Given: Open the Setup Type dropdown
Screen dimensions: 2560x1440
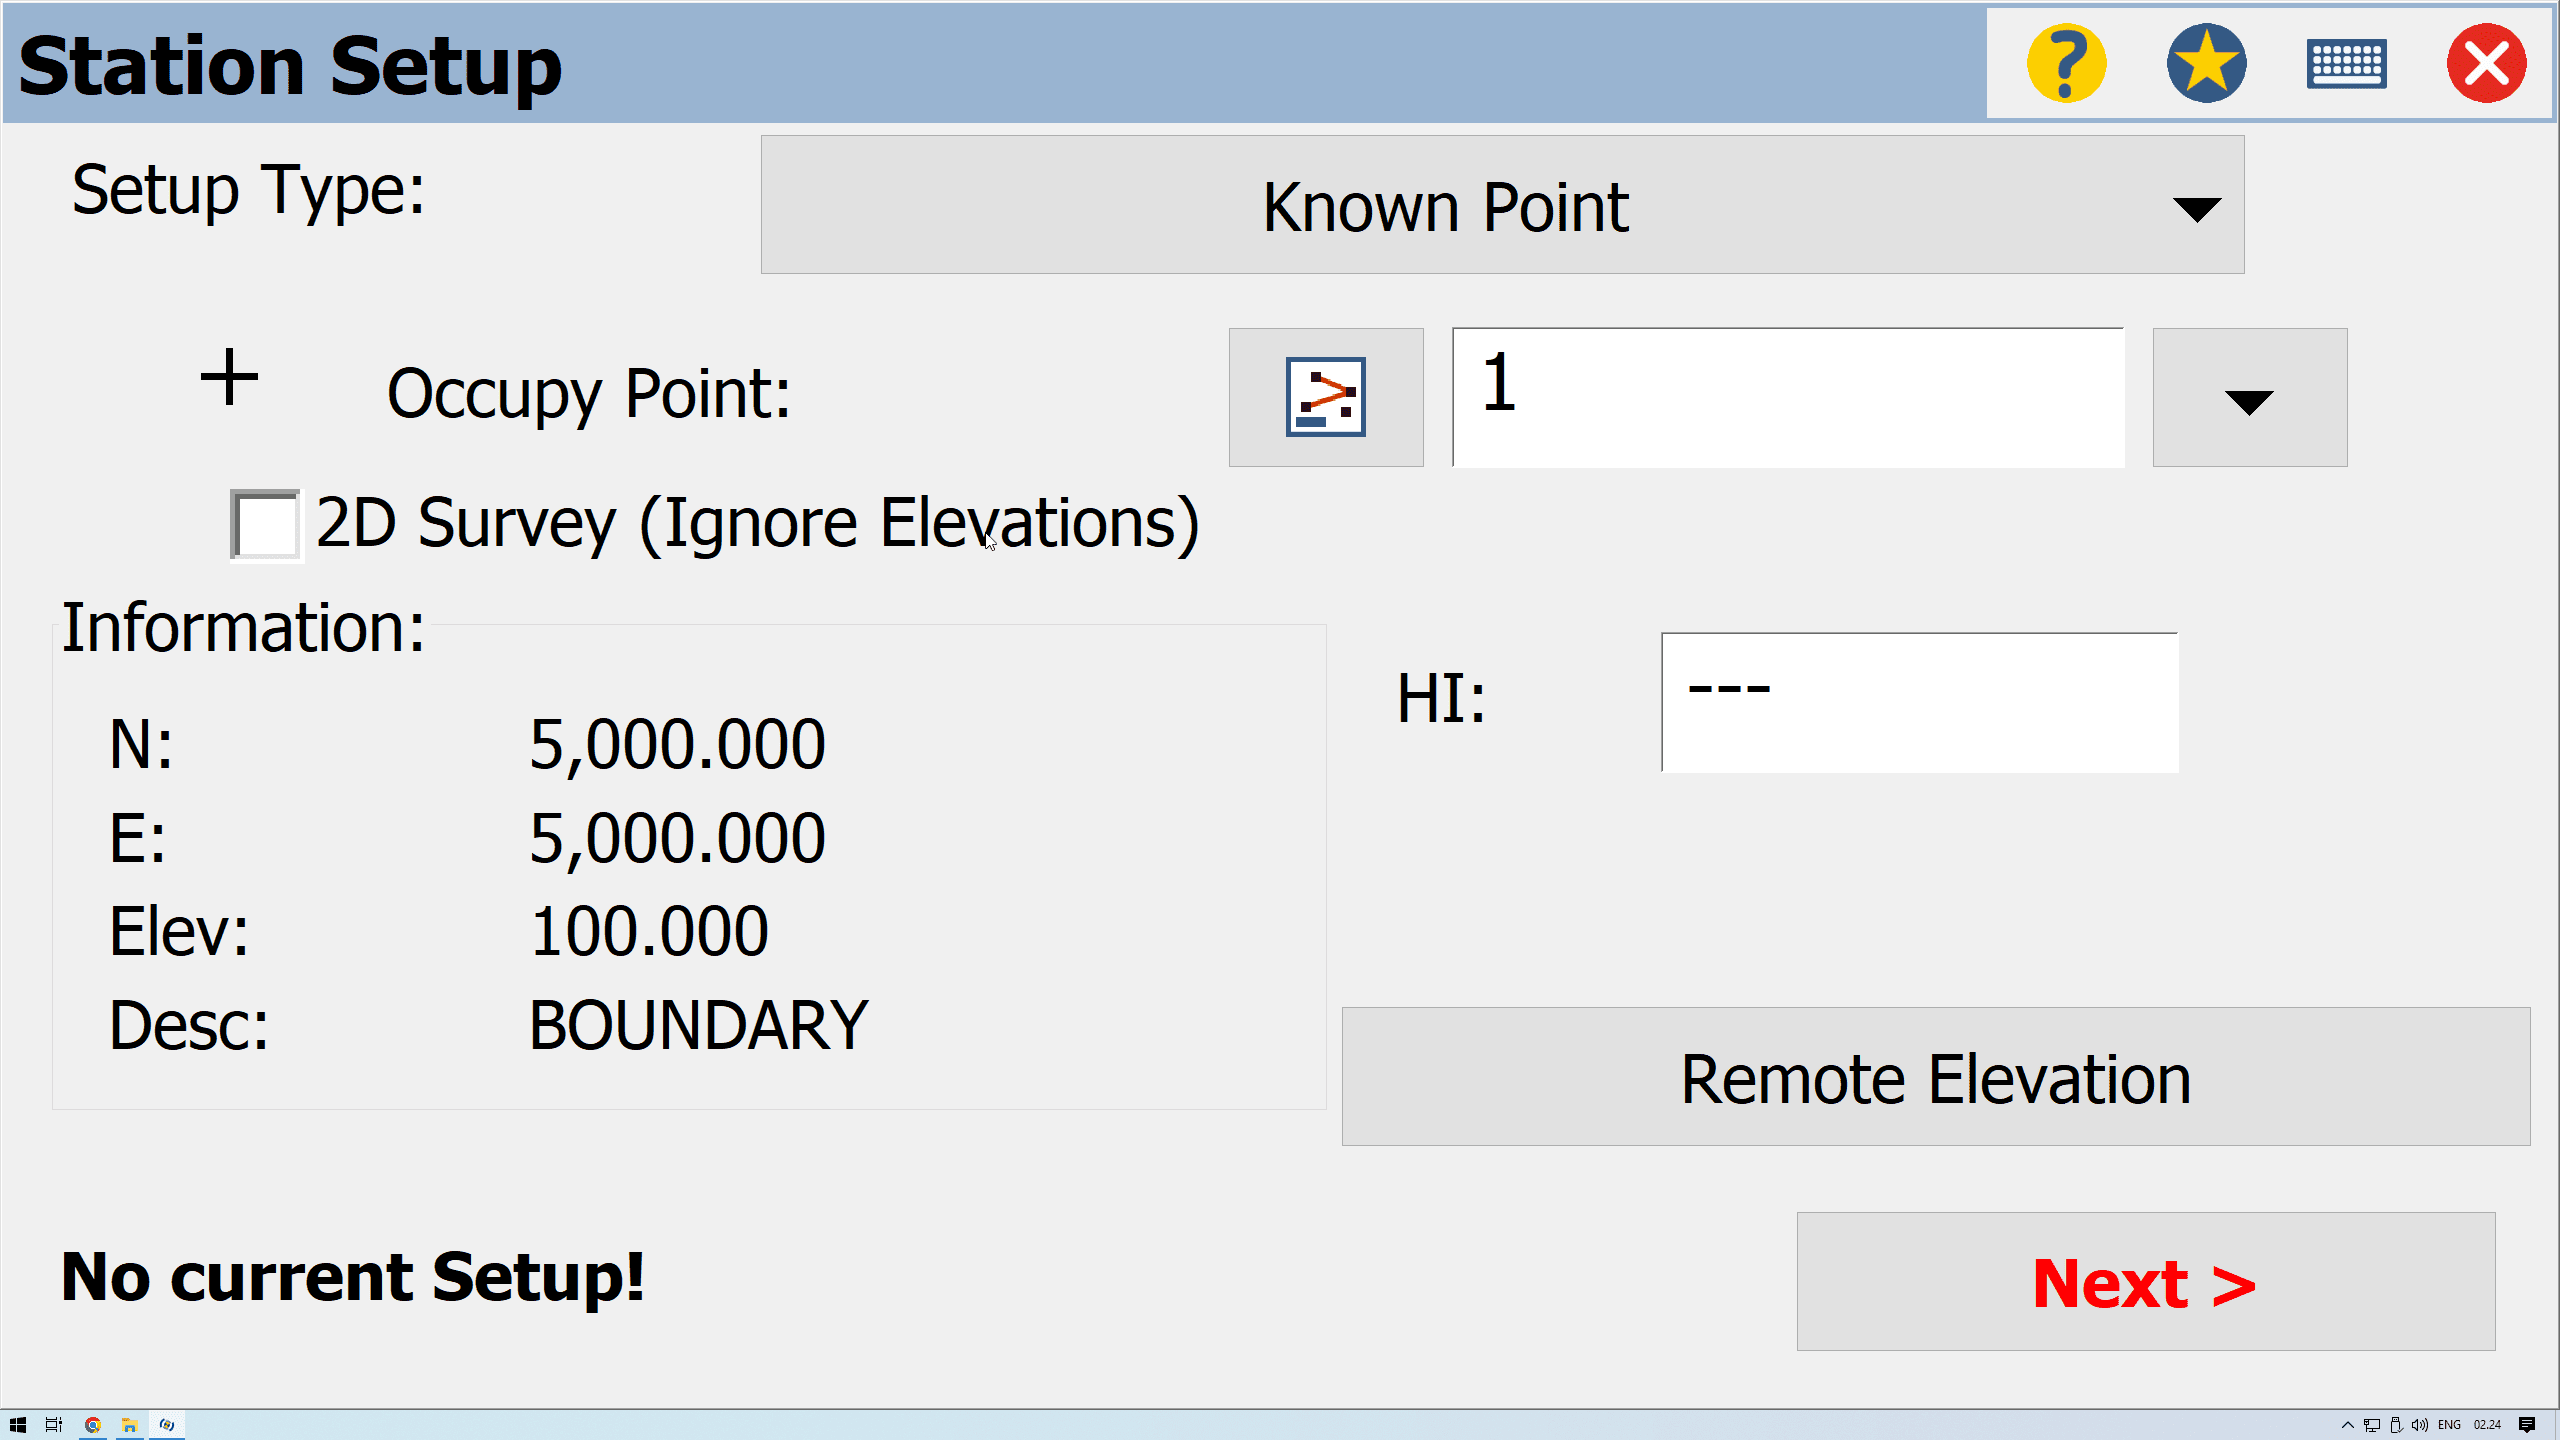Looking at the screenshot, I should (x=1502, y=205).
